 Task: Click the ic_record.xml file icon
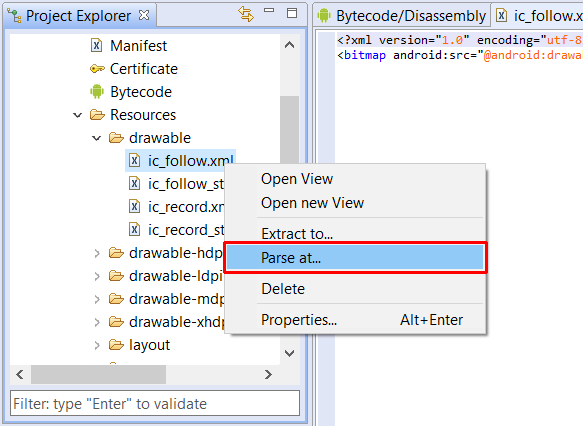coord(134,207)
